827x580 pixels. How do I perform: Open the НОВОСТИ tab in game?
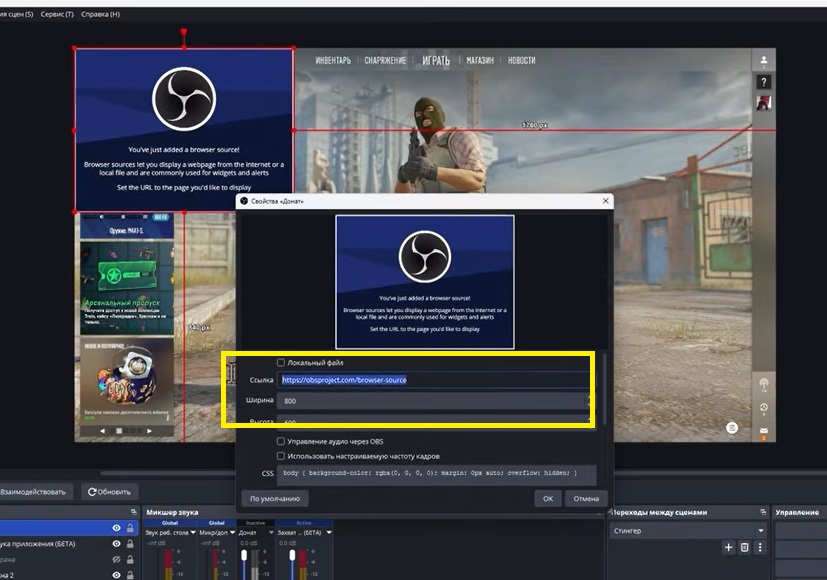click(522, 61)
